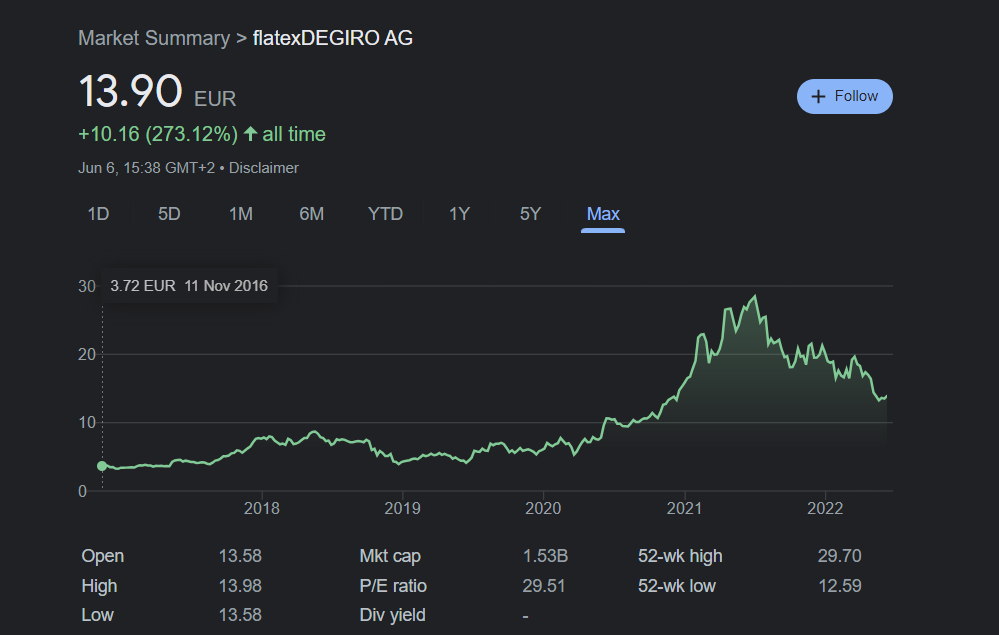View the 5Y chart range
Image resolution: width=999 pixels, height=635 pixels.
click(530, 214)
